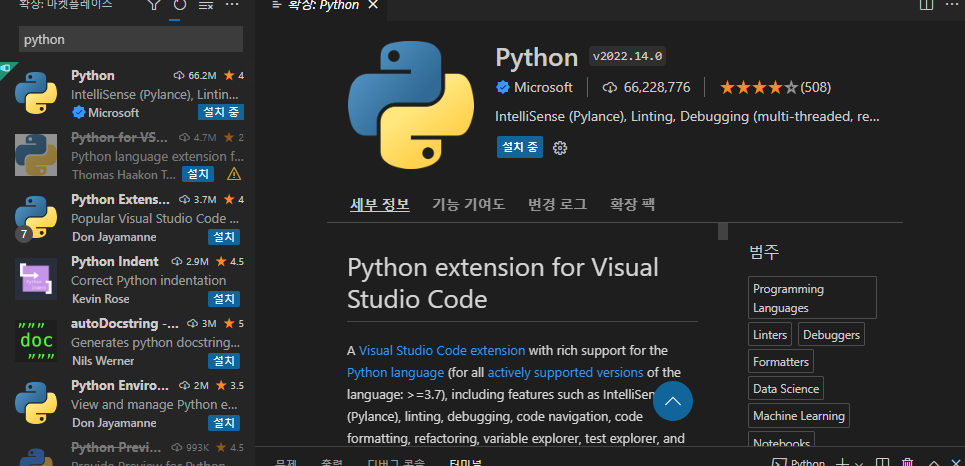Open the manage gear icon next to 설치 중
Screen dimensions: 965x466
559,148
